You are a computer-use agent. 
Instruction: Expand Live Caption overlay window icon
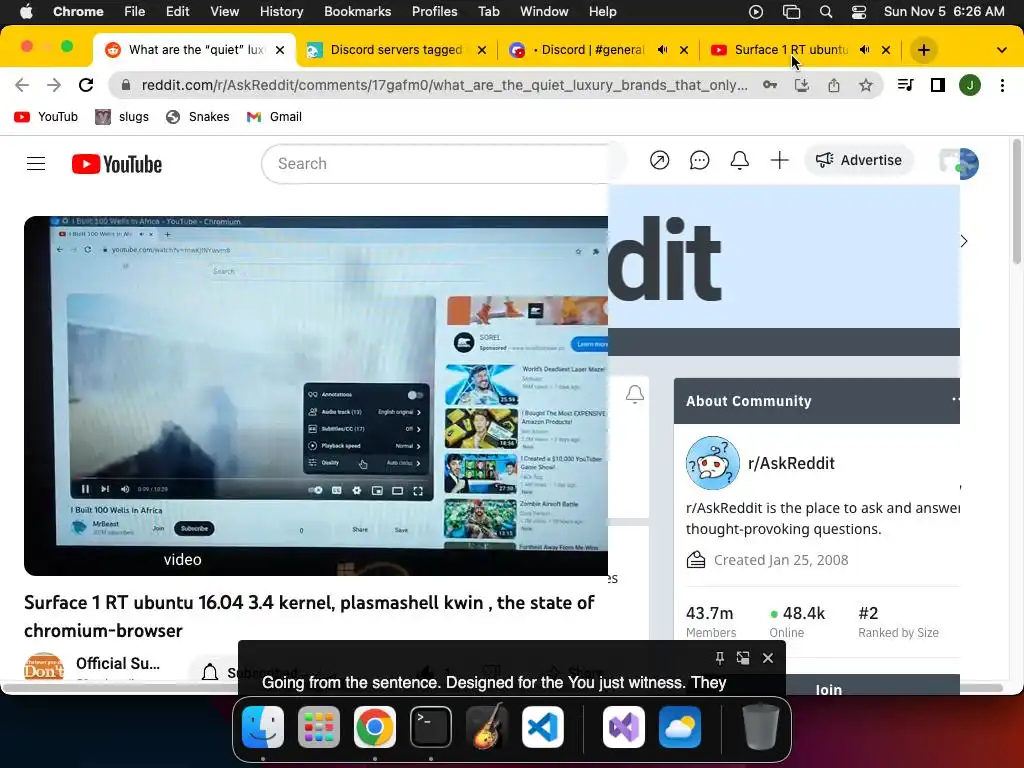(x=743, y=658)
